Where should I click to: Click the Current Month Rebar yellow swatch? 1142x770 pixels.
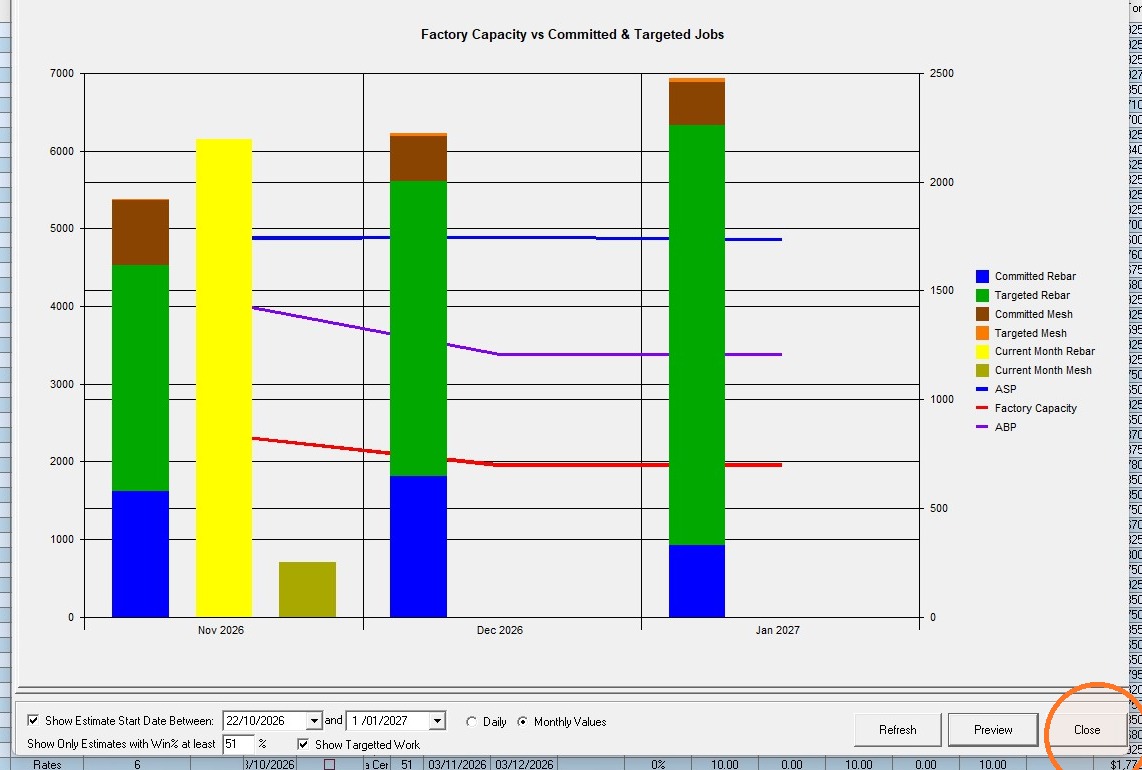(x=982, y=351)
